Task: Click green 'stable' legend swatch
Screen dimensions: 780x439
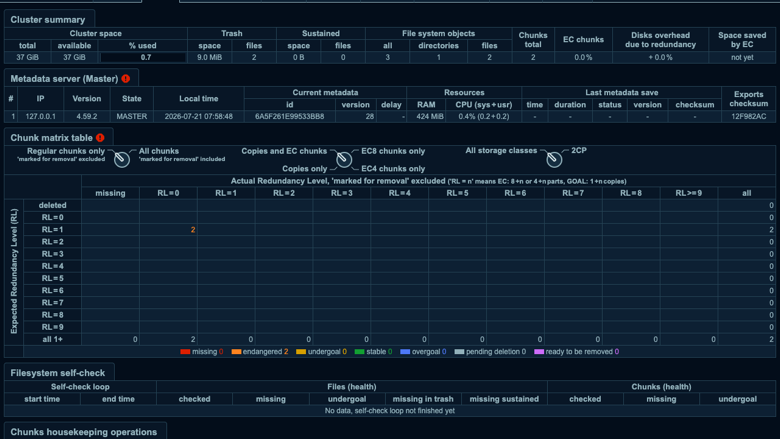Action: [360, 351]
